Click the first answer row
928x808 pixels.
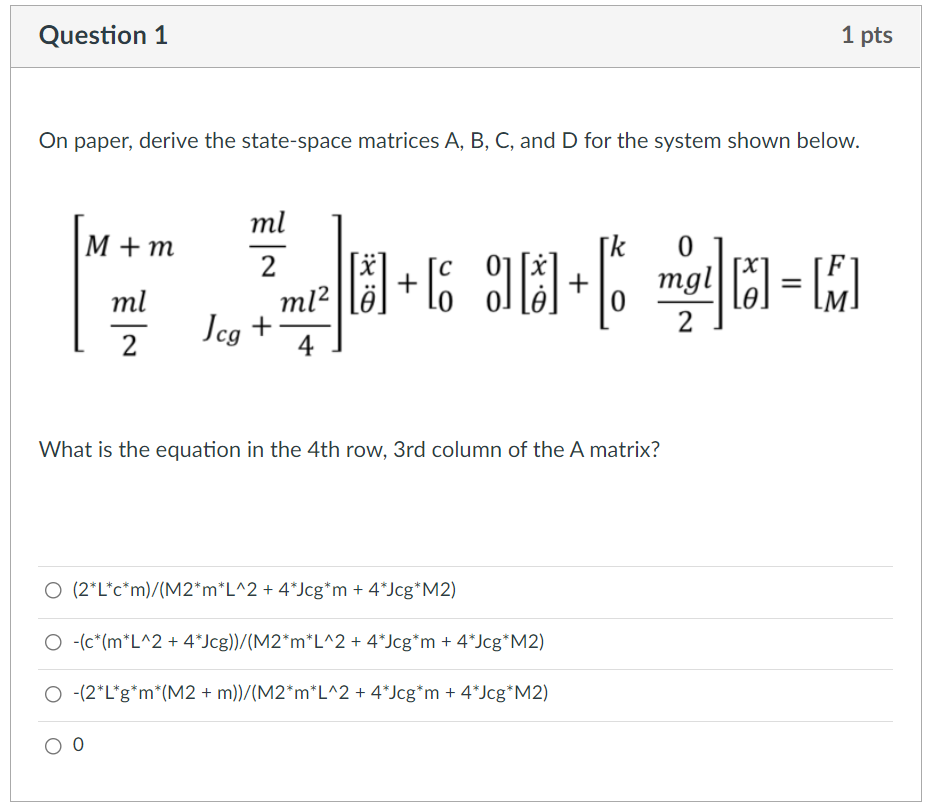(464, 590)
